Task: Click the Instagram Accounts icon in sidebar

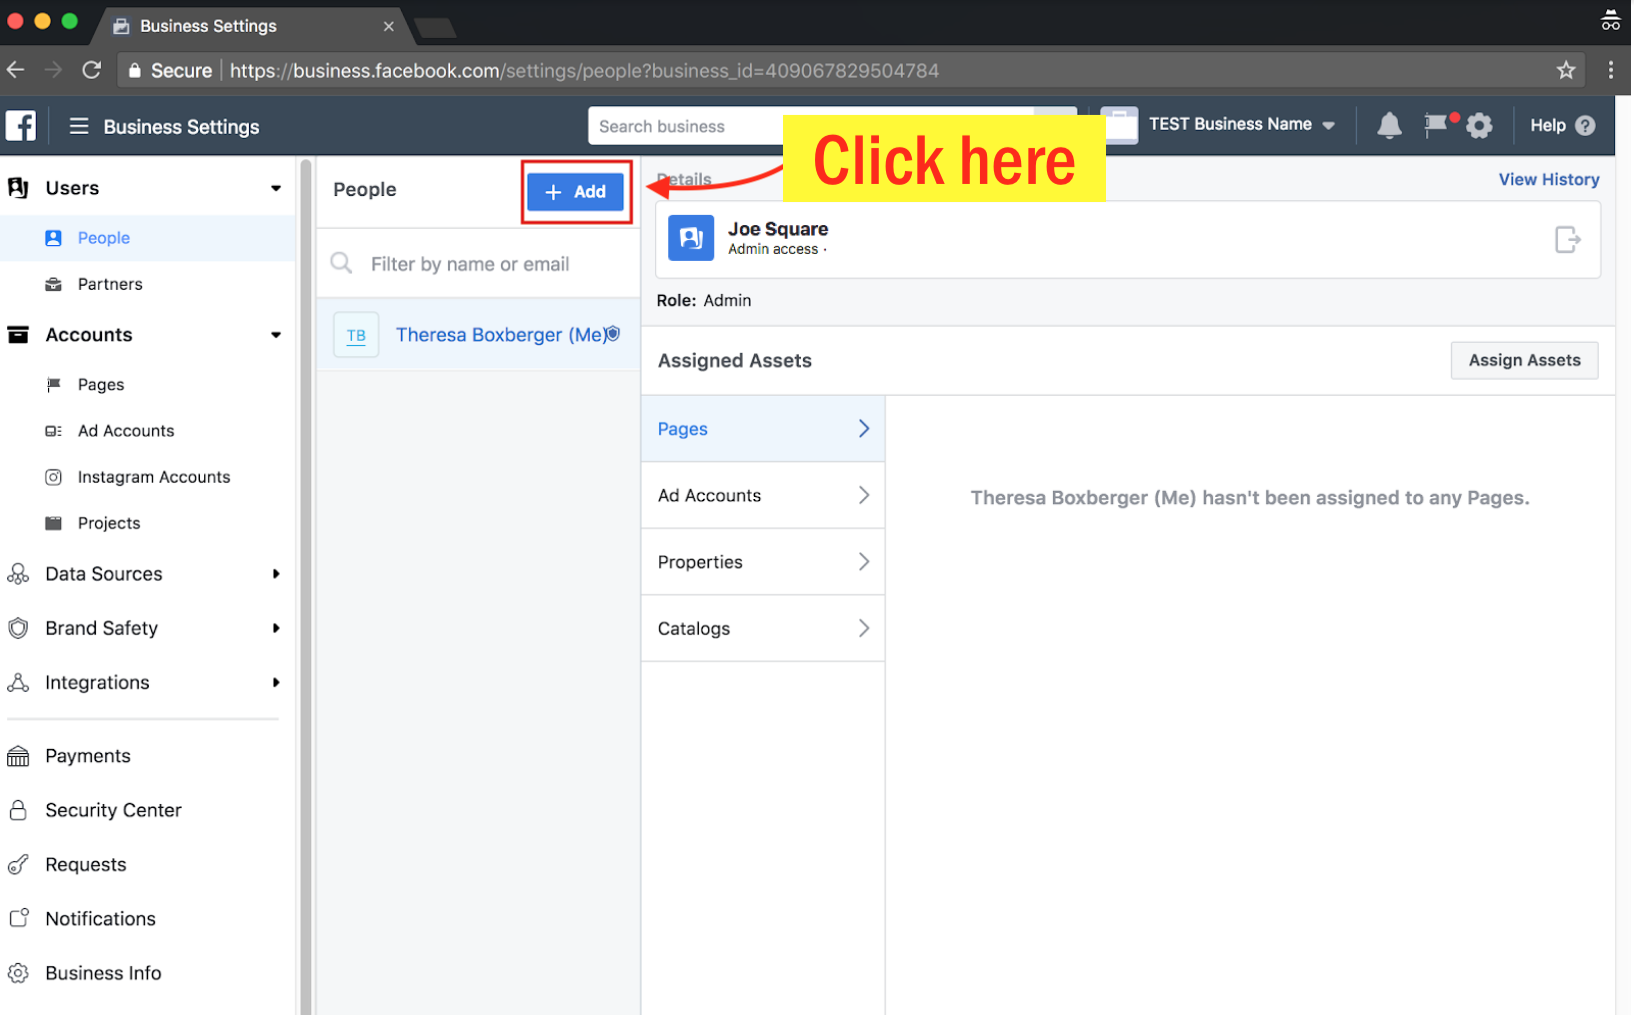Action: pyautogui.click(x=54, y=478)
